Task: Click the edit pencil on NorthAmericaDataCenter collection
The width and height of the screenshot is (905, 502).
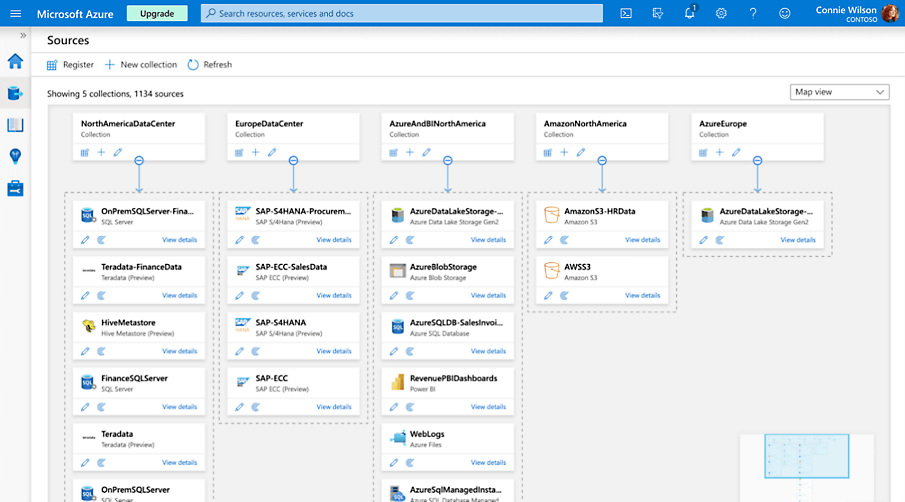Action: pyautogui.click(x=117, y=153)
